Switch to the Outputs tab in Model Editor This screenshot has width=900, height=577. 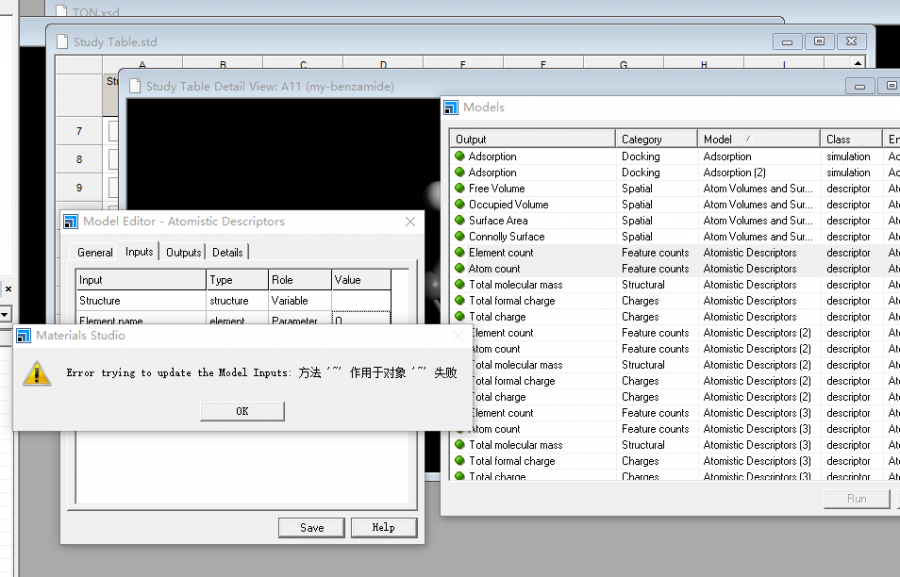click(x=184, y=253)
